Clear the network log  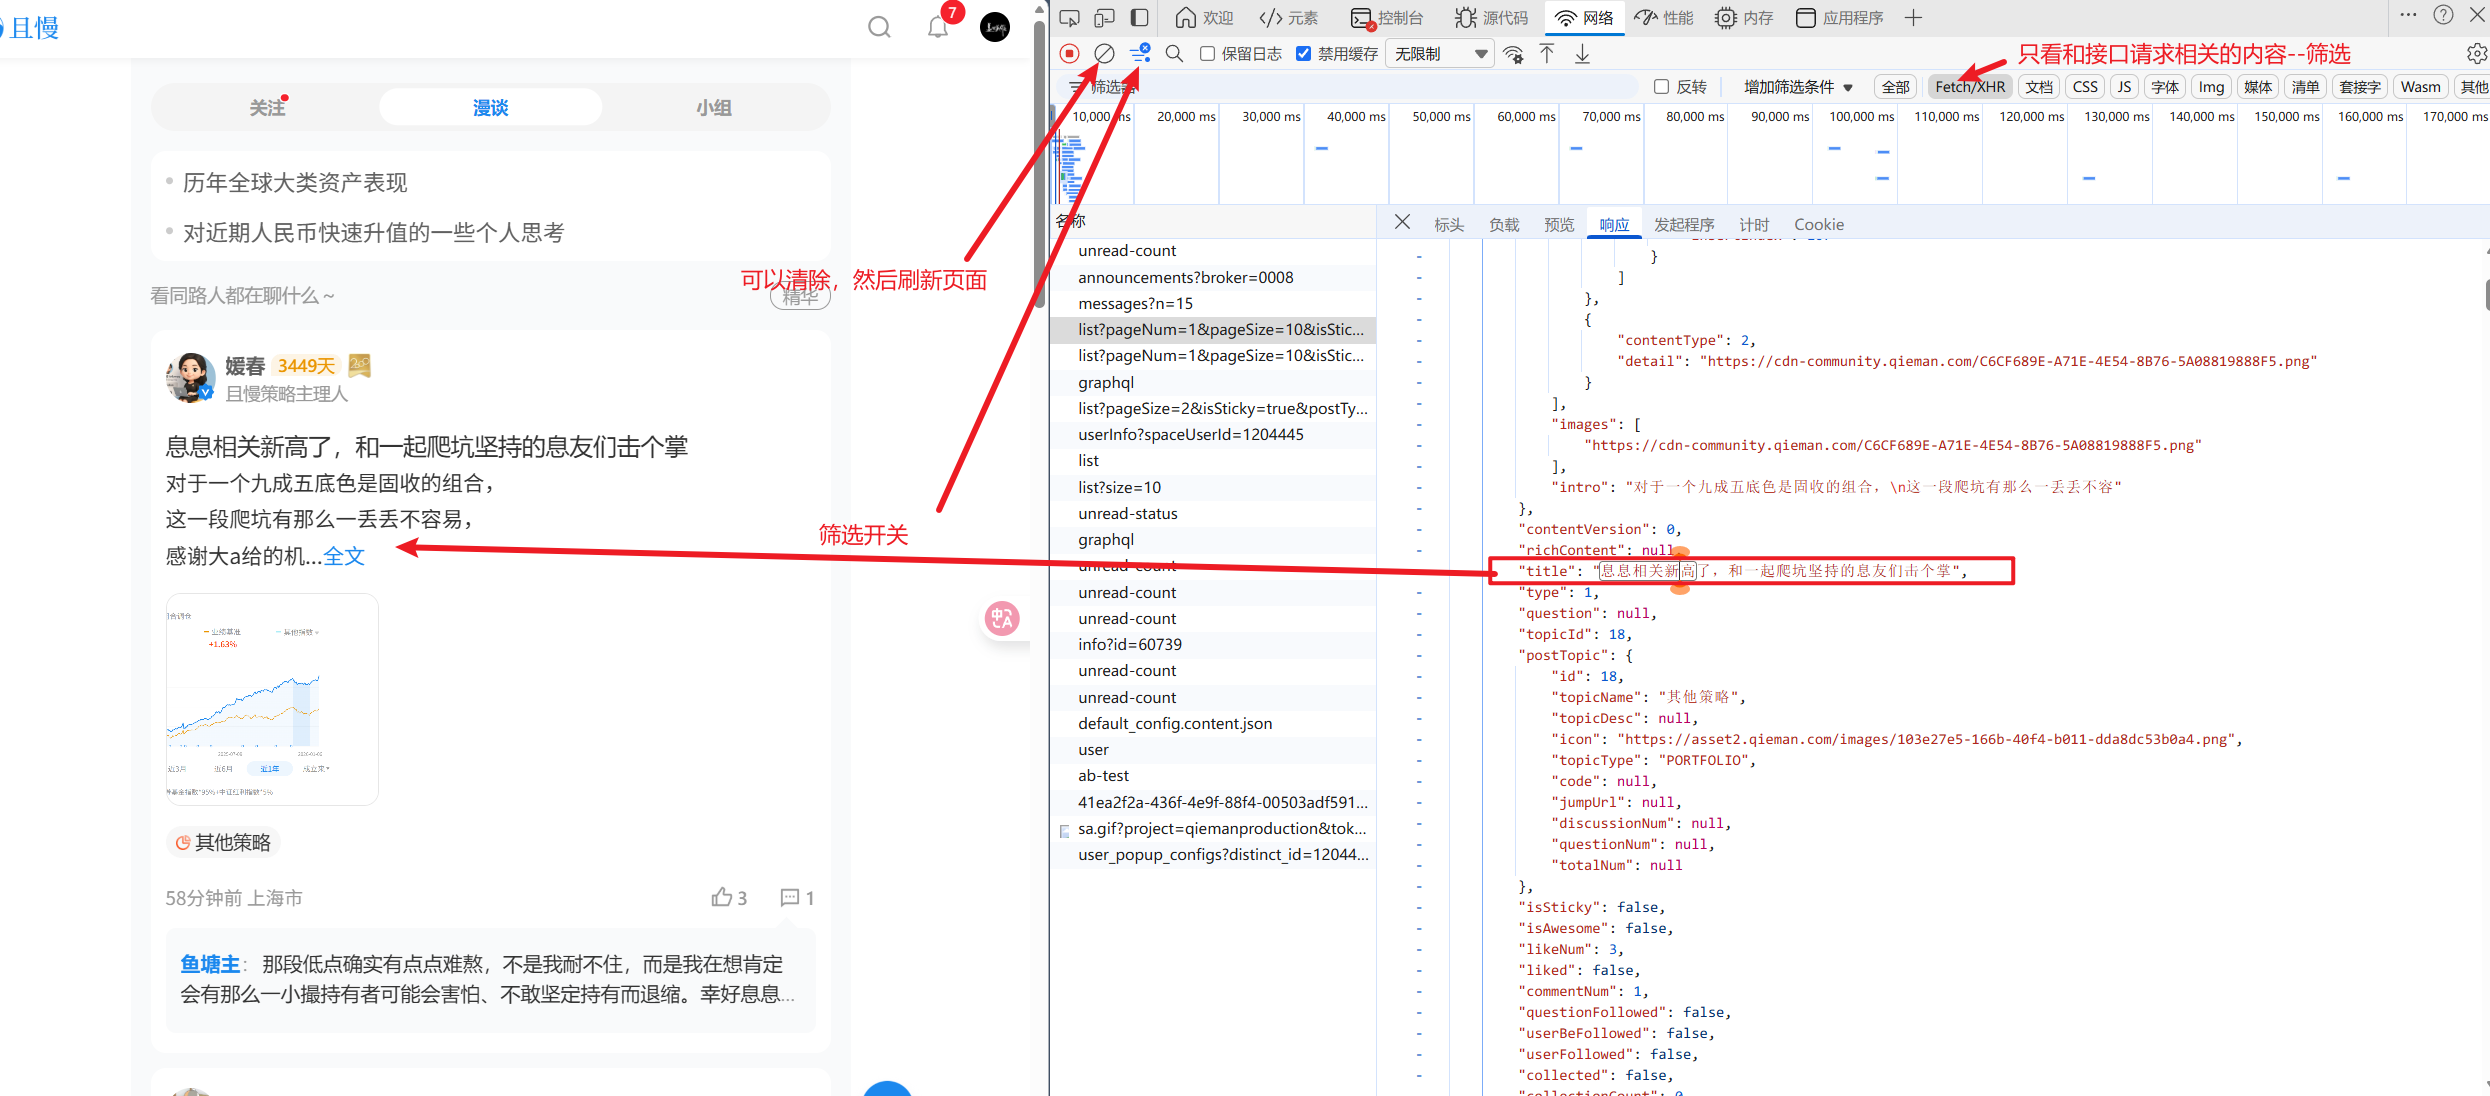tap(1104, 54)
